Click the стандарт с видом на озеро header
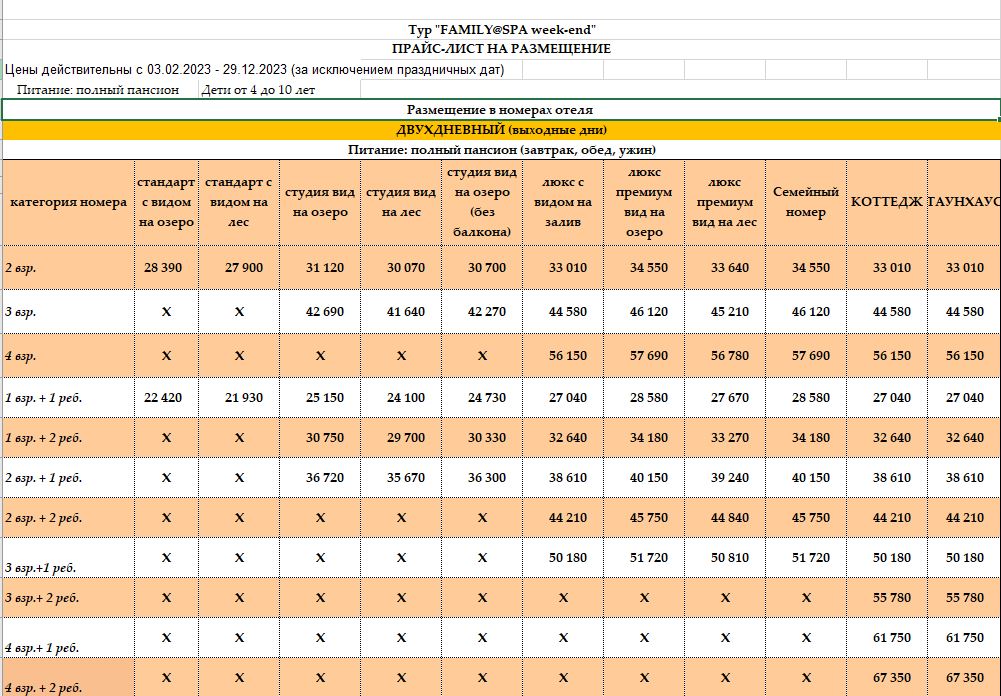The image size is (1001, 696). click(166, 202)
